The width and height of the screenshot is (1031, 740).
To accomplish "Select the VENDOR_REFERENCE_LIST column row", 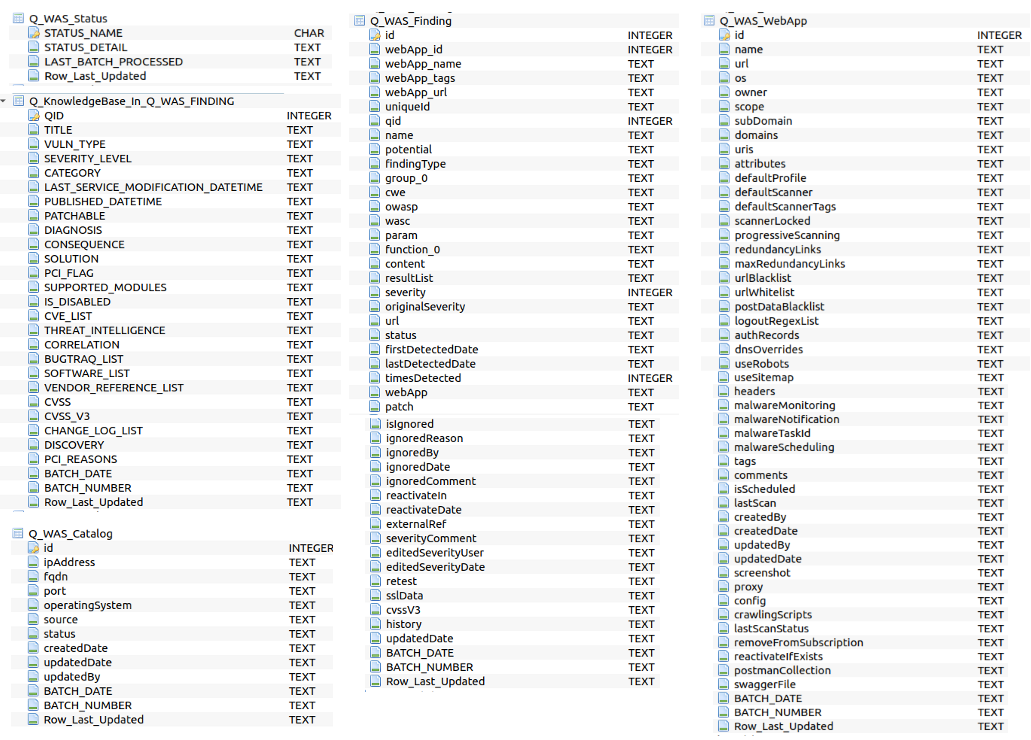I will coord(171,387).
